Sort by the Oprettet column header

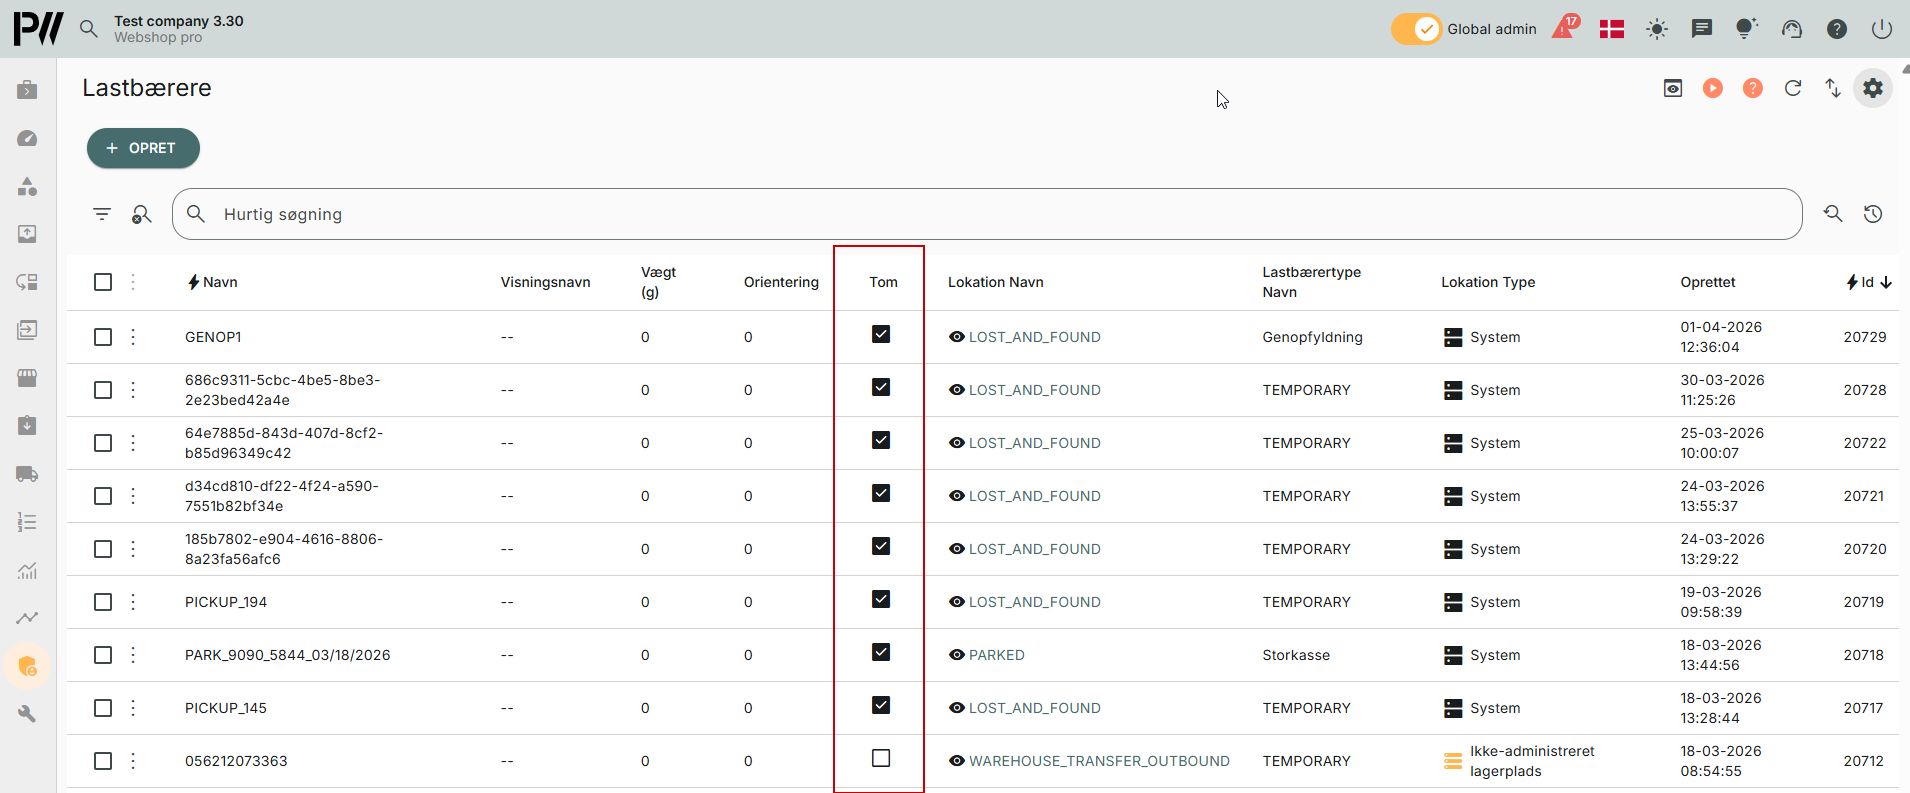(1707, 282)
